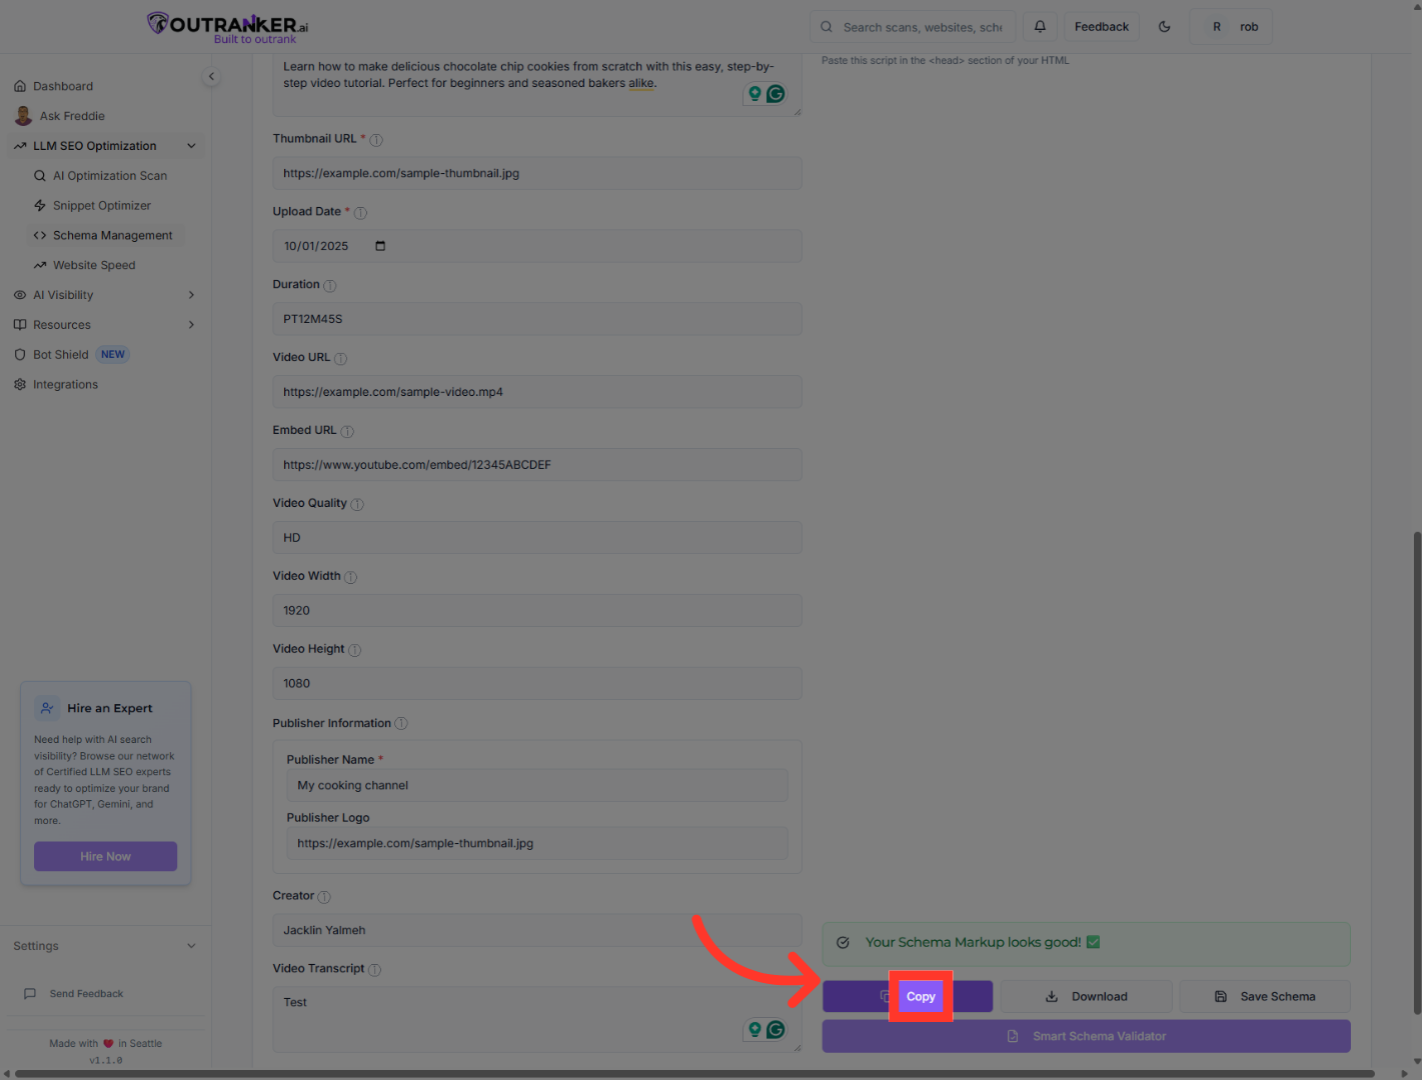This screenshot has height=1080, width=1422.
Task: Click the lightbulb icon in the description box
Action: pos(755,94)
